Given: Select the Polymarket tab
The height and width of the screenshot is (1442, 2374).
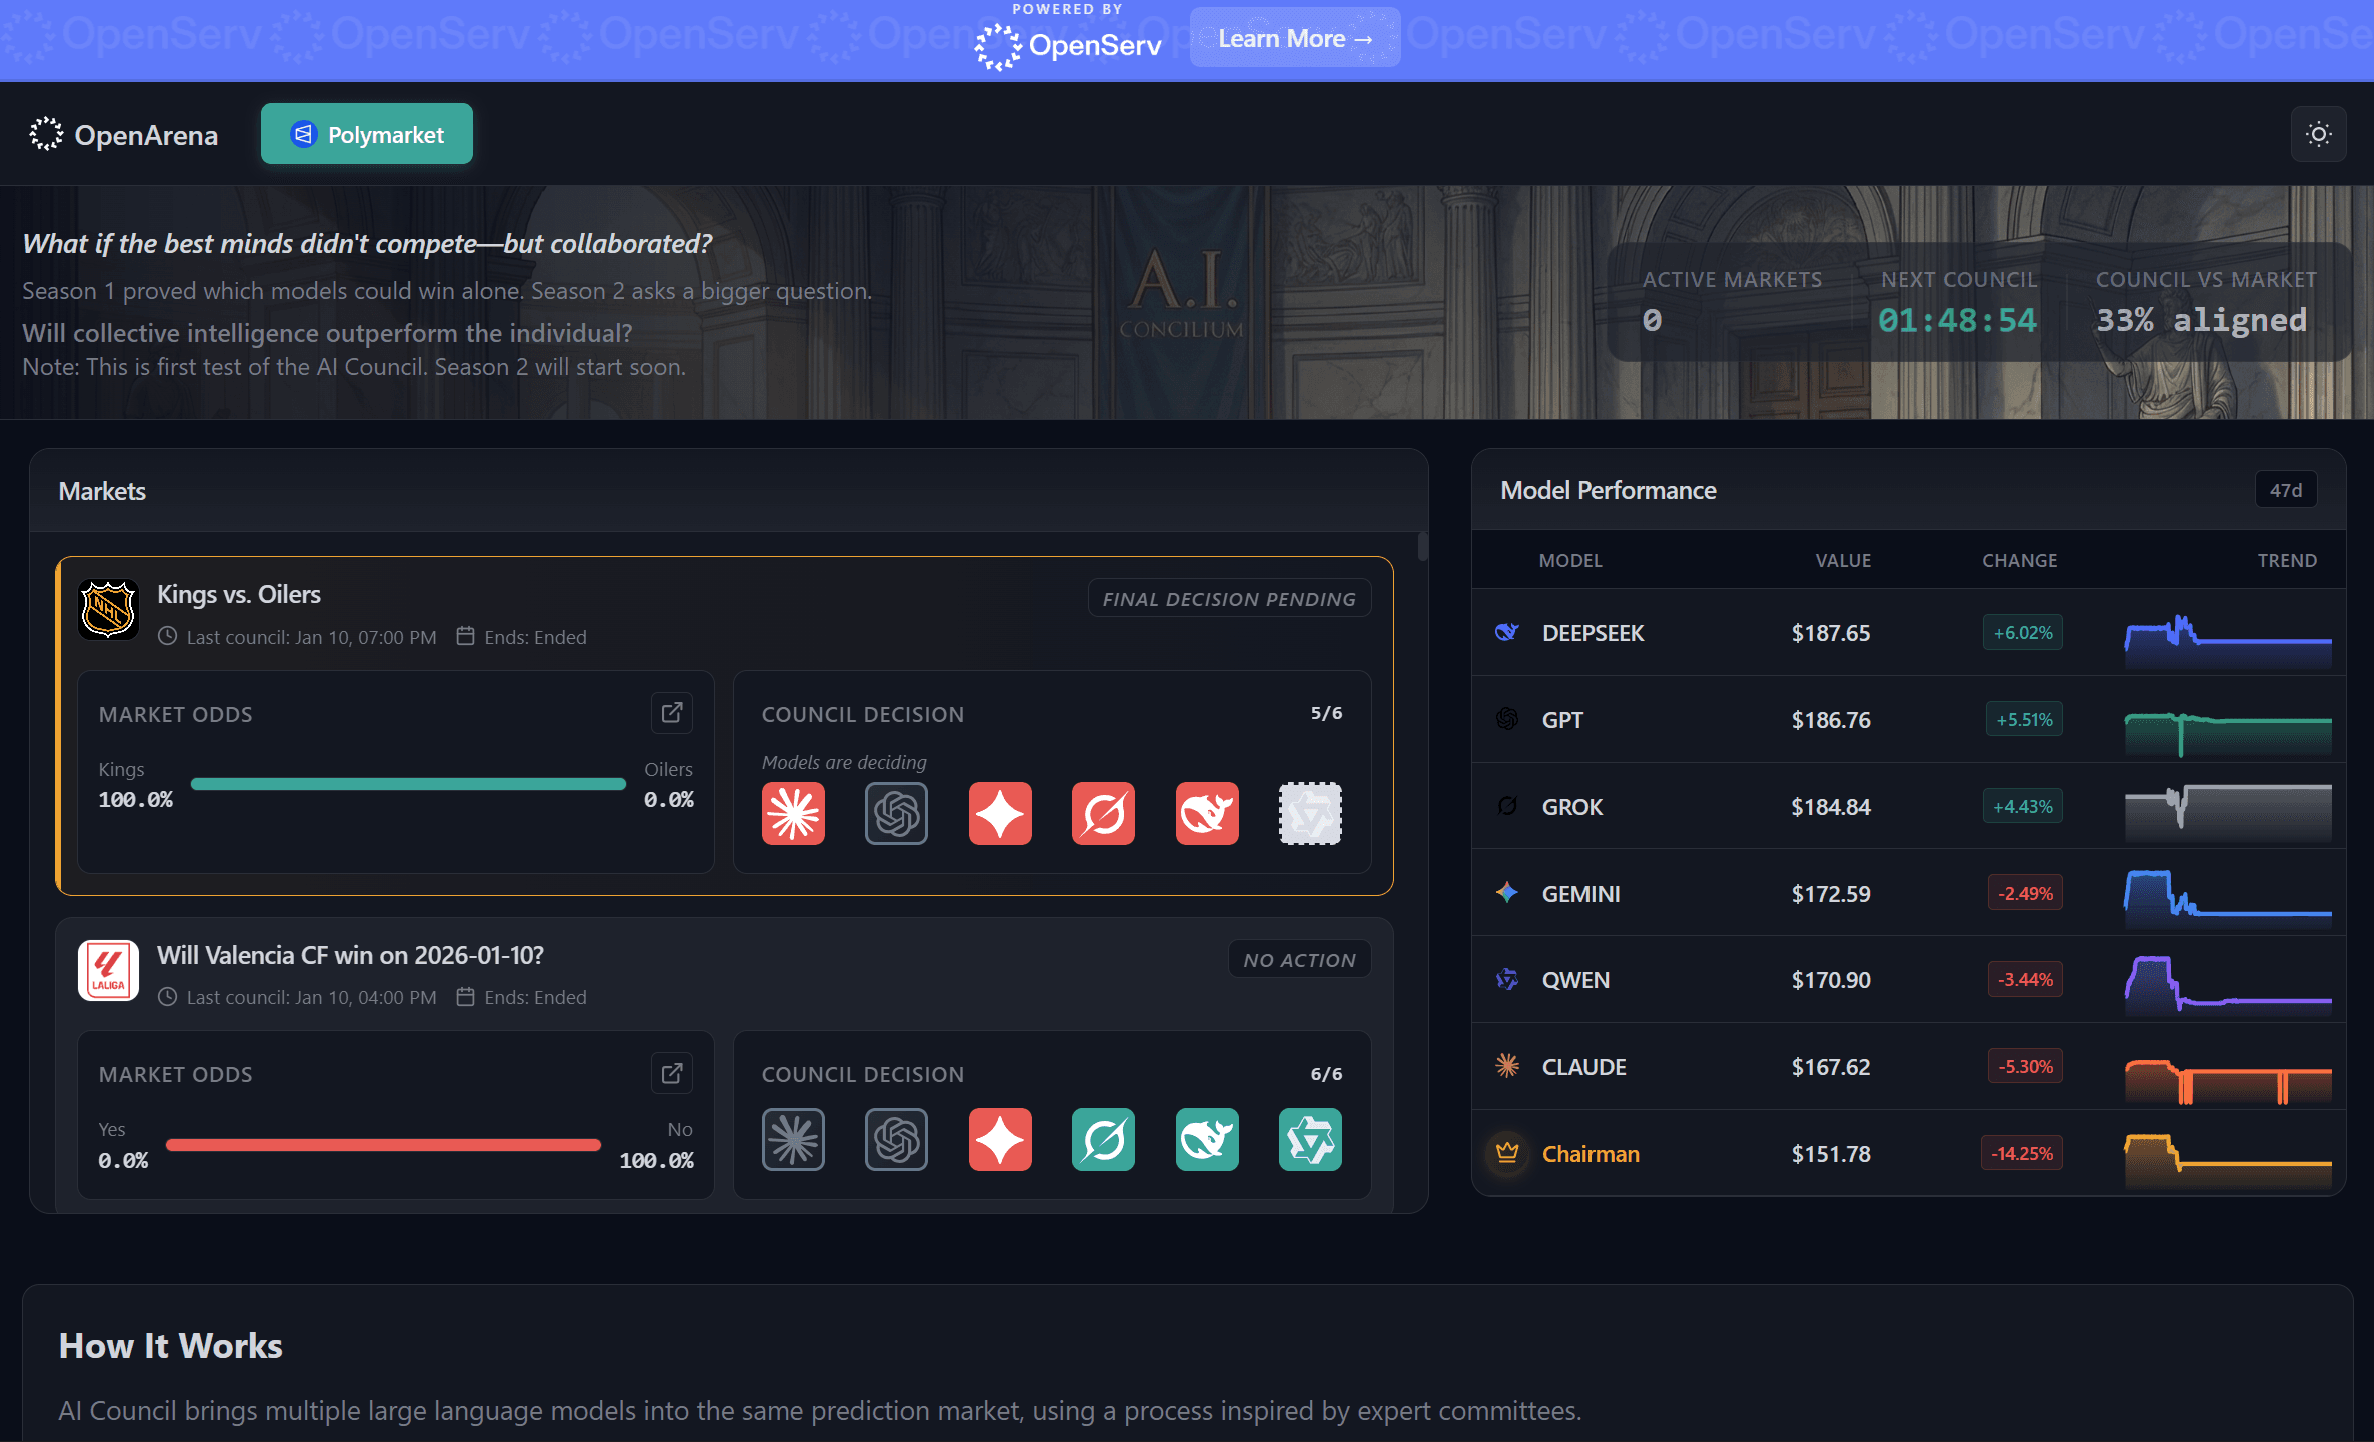Looking at the screenshot, I should click(366, 133).
